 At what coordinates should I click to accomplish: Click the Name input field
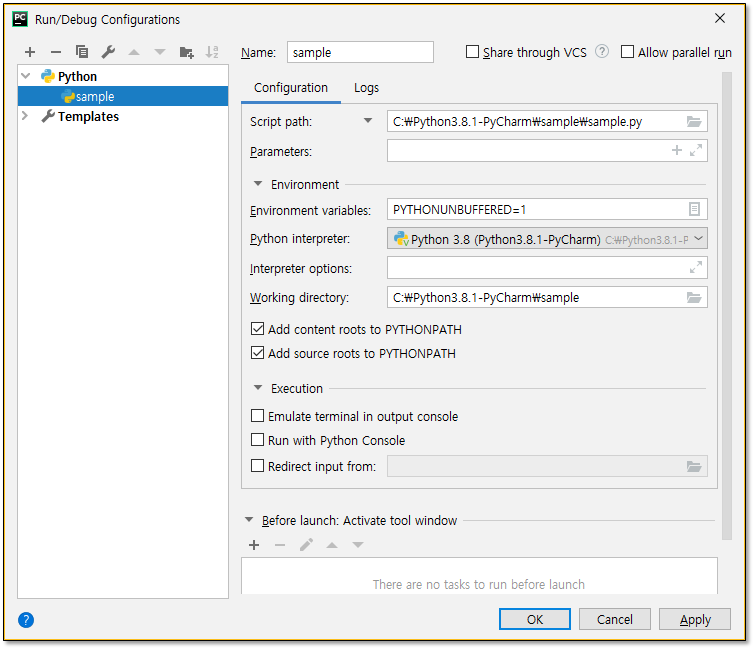360,52
